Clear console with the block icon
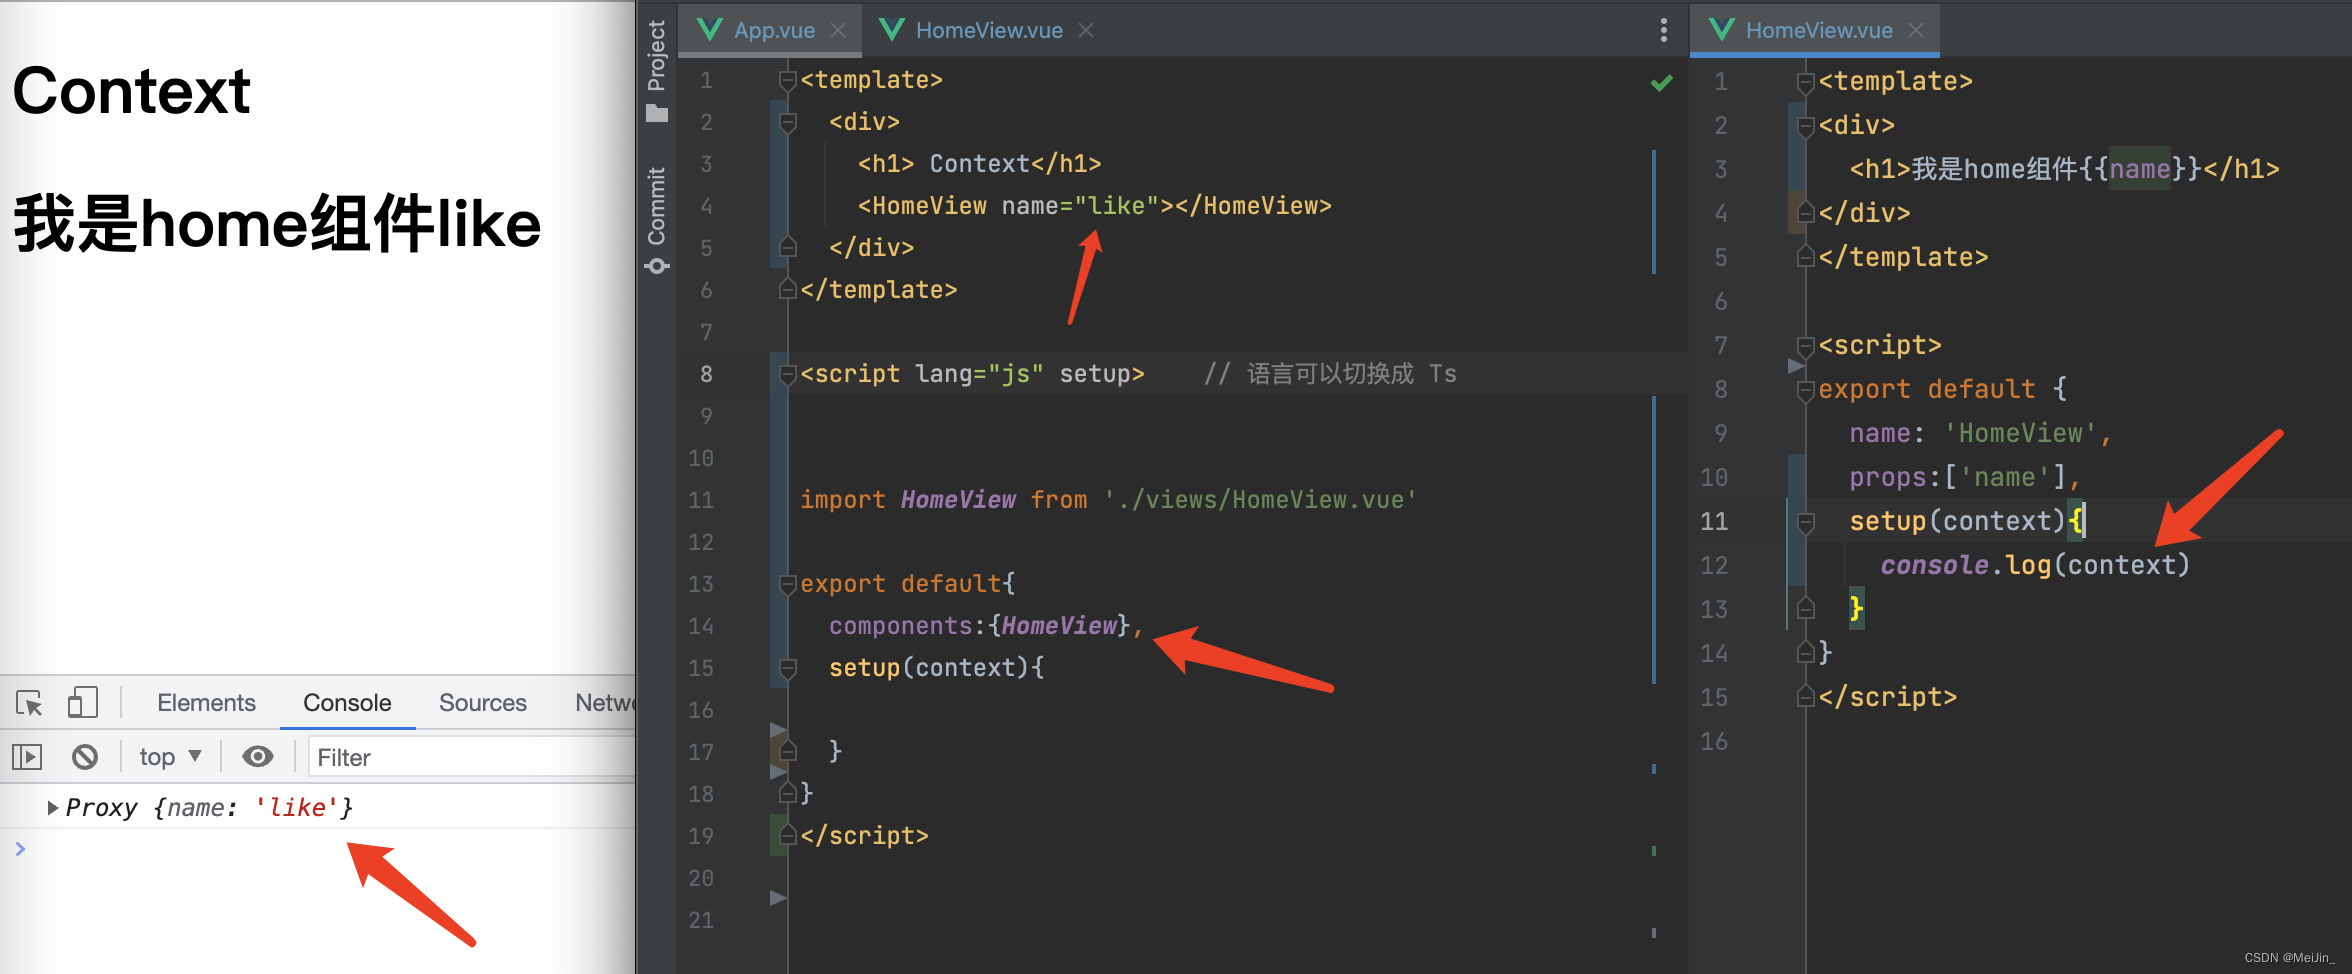The height and width of the screenshot is (974, 2352). tap(85, 757)
